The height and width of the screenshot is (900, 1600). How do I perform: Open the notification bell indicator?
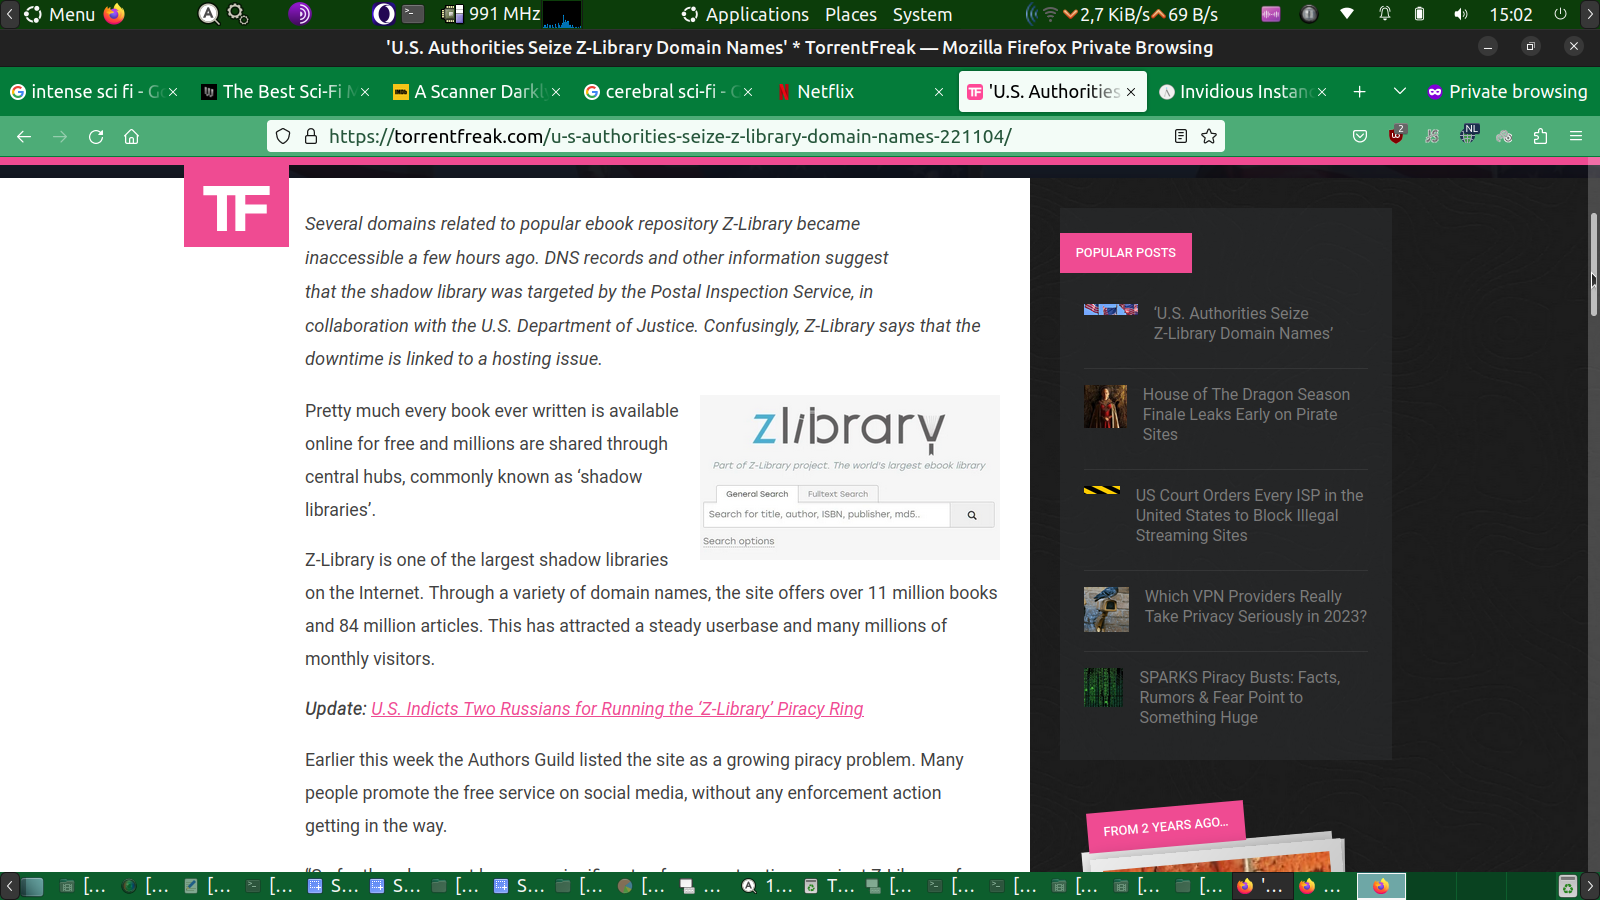click(x=1385, y=14)
